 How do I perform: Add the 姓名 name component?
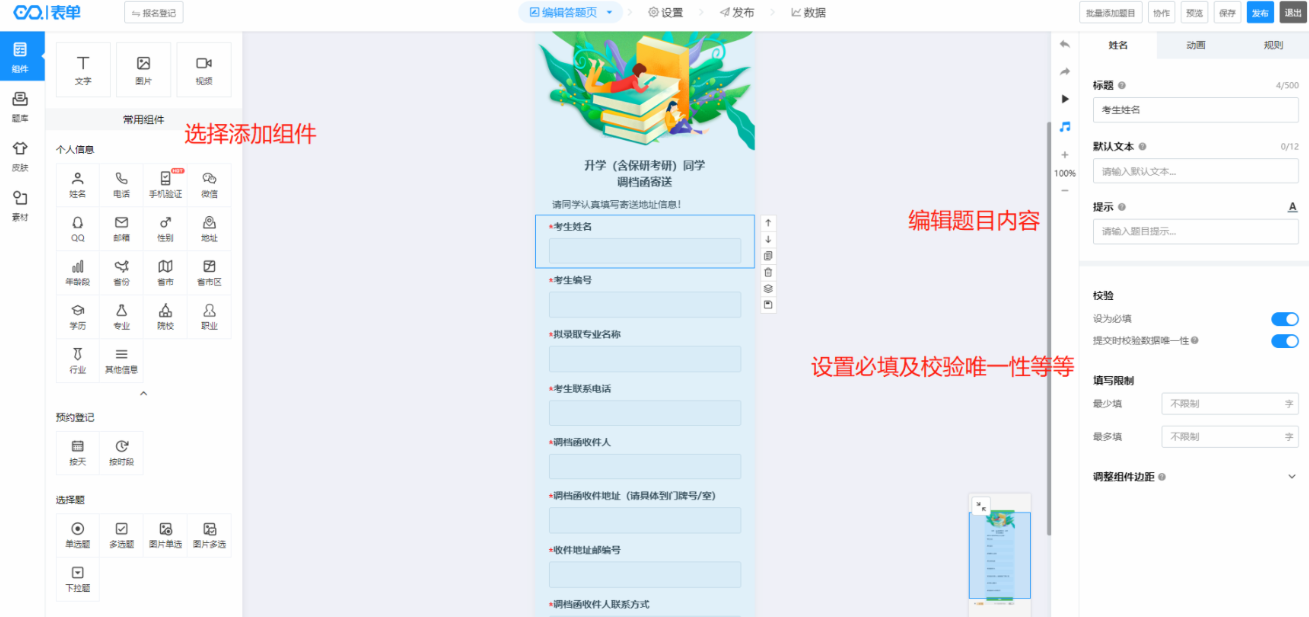tap(77, 184)
